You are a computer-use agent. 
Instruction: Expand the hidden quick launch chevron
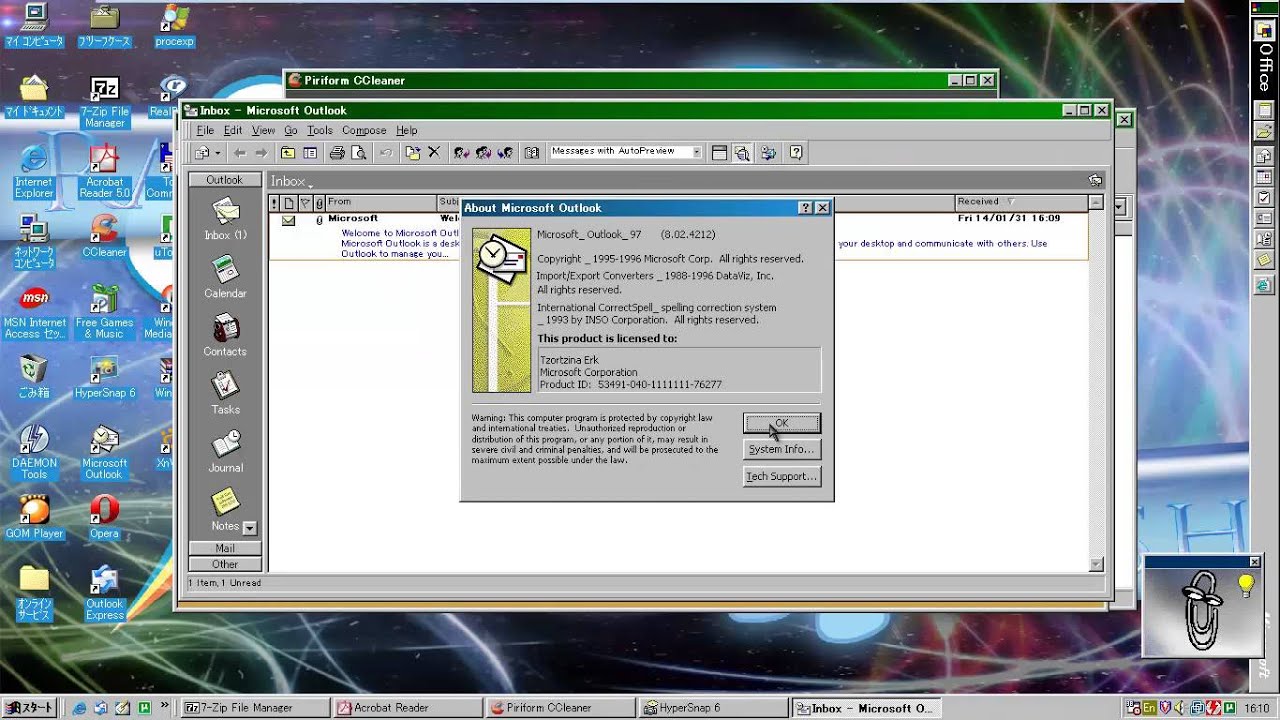click(x=165, y=706)
